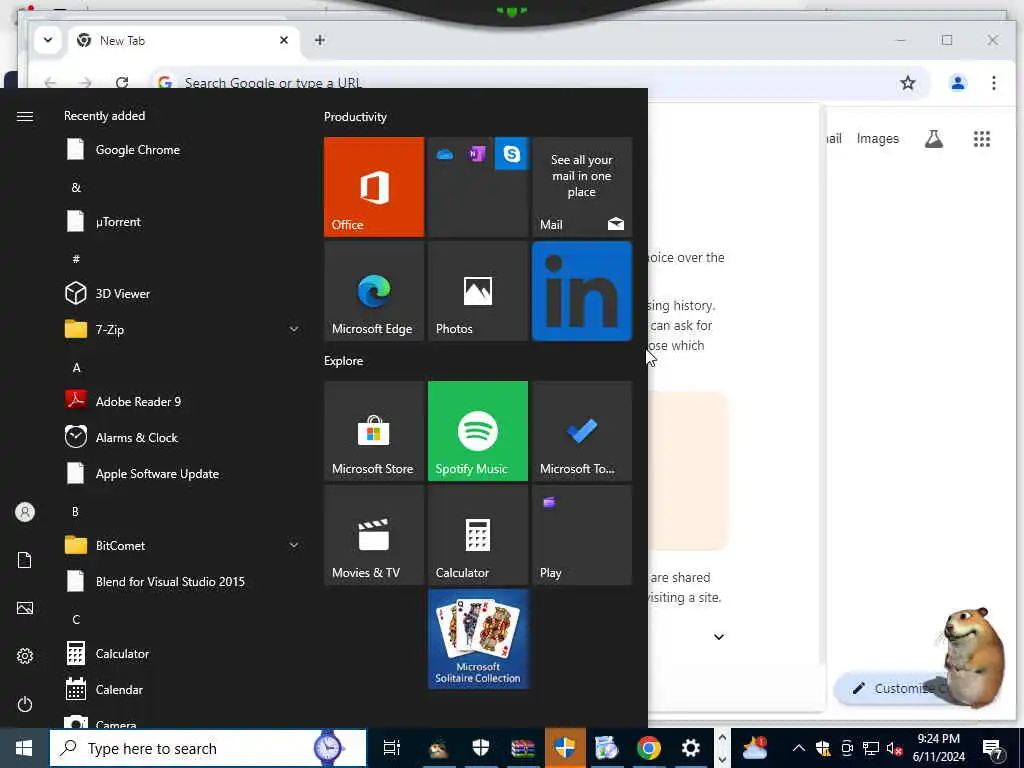Click the Explore group heading

[x=344, y=360]
